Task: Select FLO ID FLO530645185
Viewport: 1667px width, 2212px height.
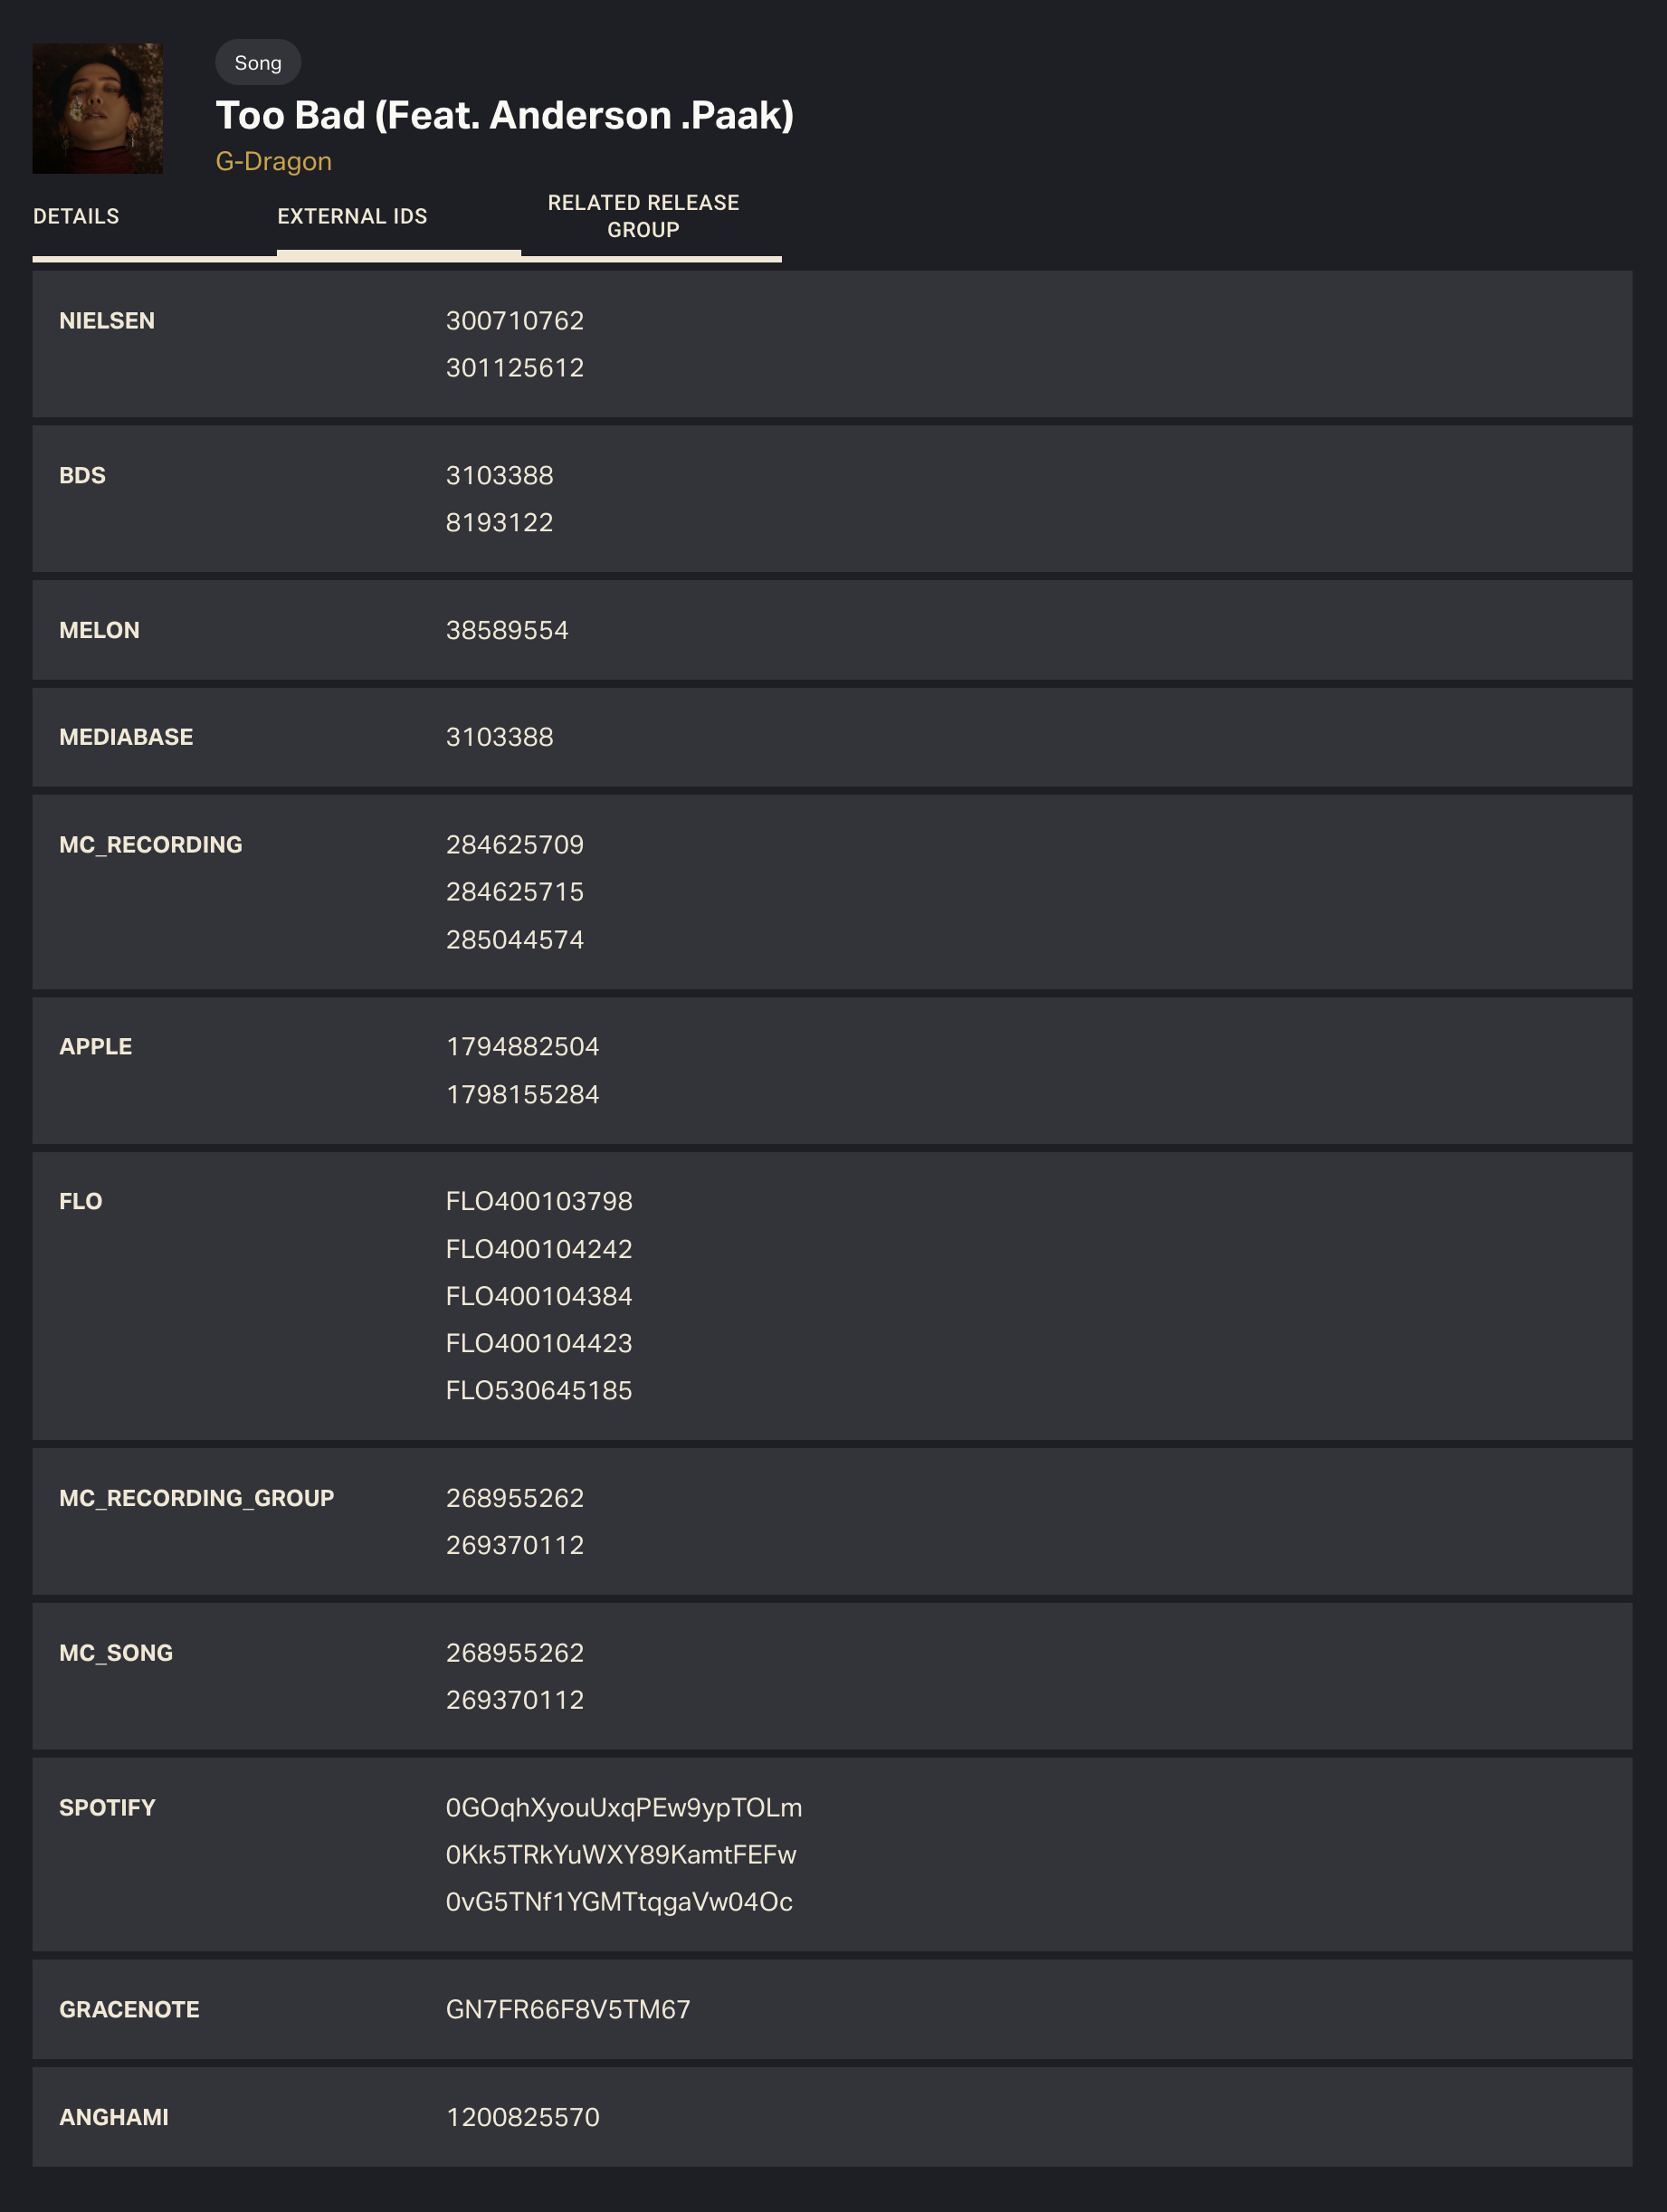Action: pos(539,1390)
